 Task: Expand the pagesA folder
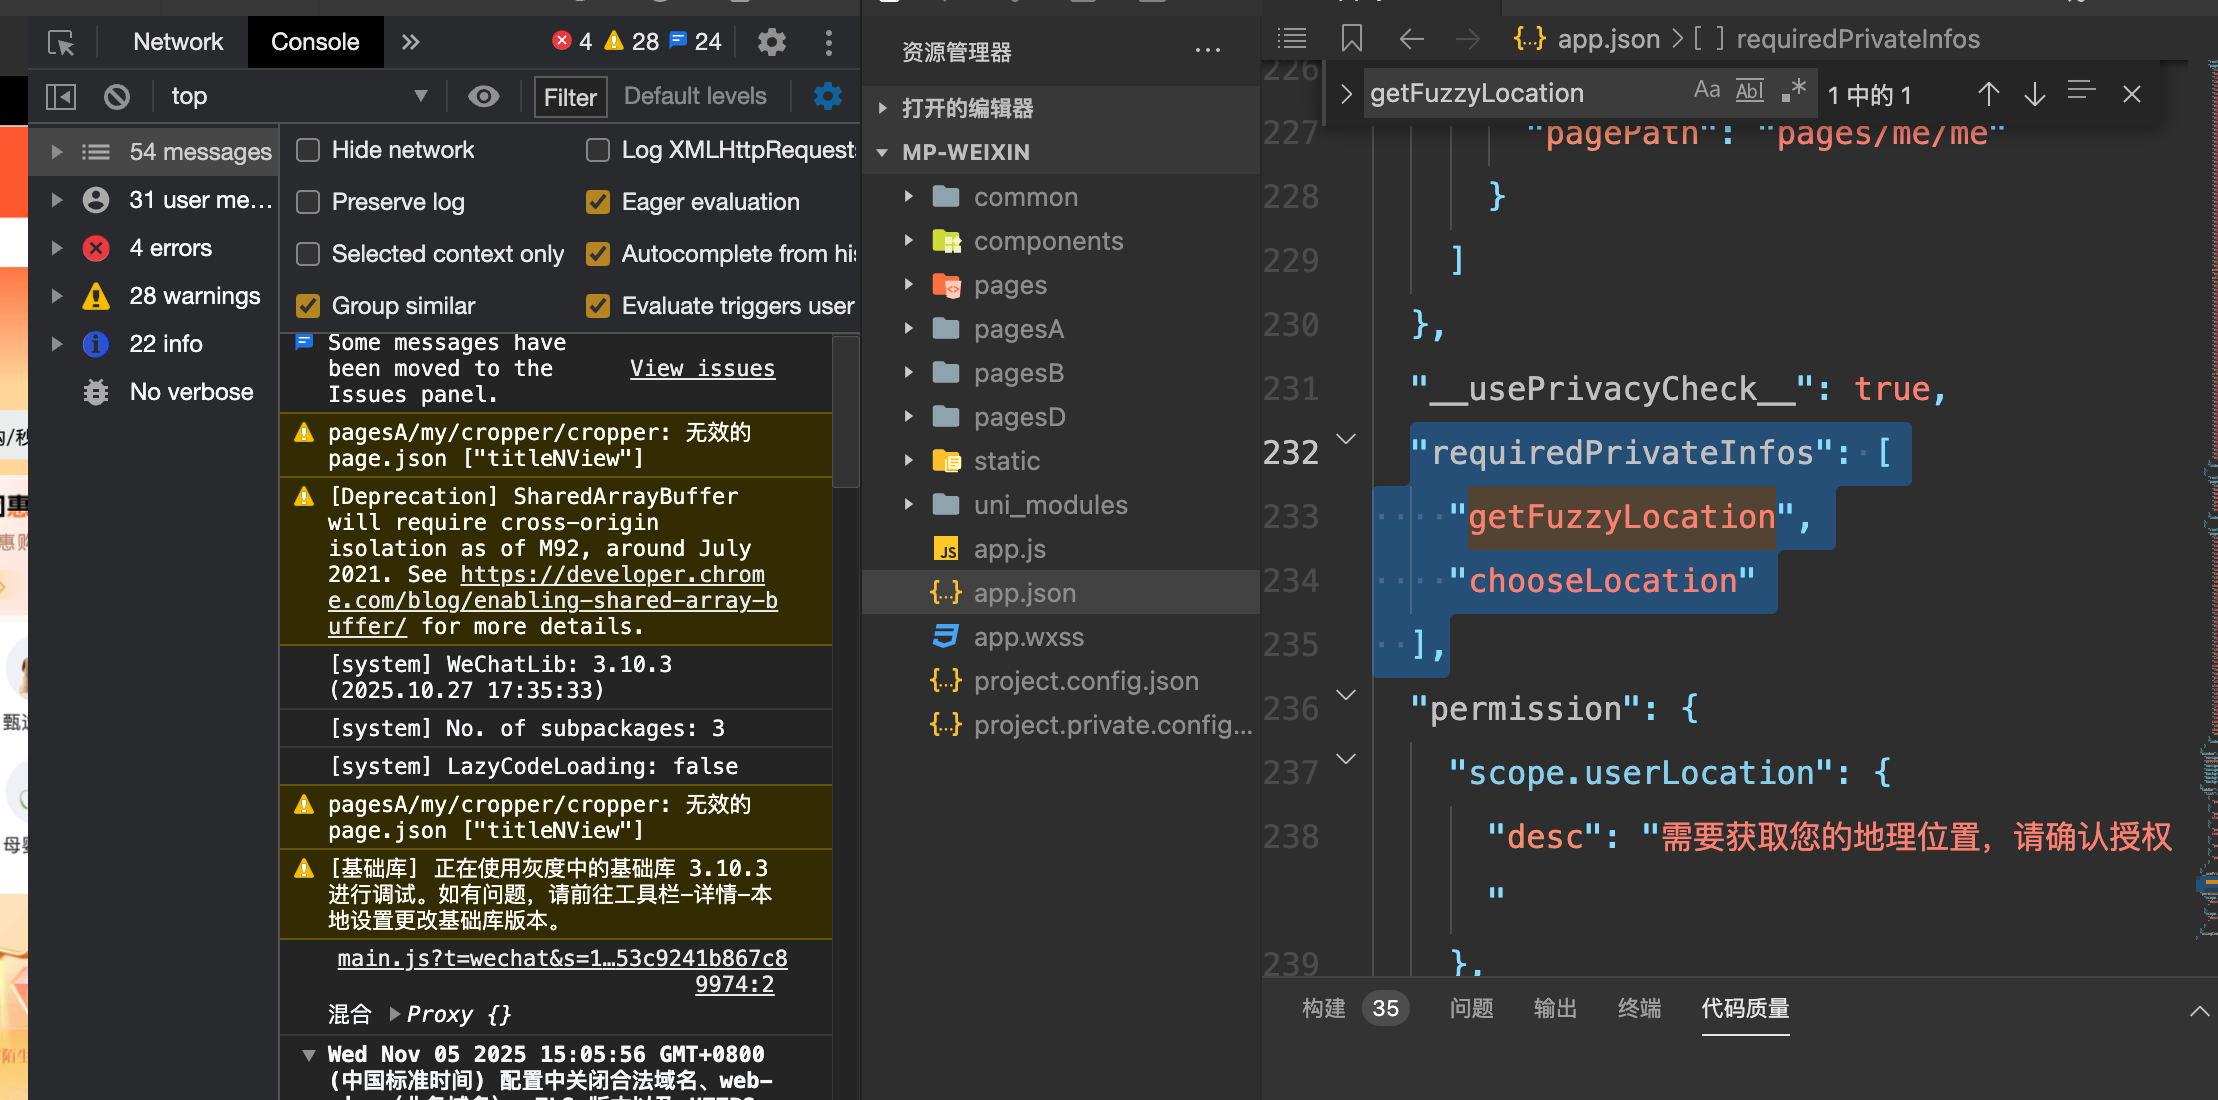click(x=909, y=329)
